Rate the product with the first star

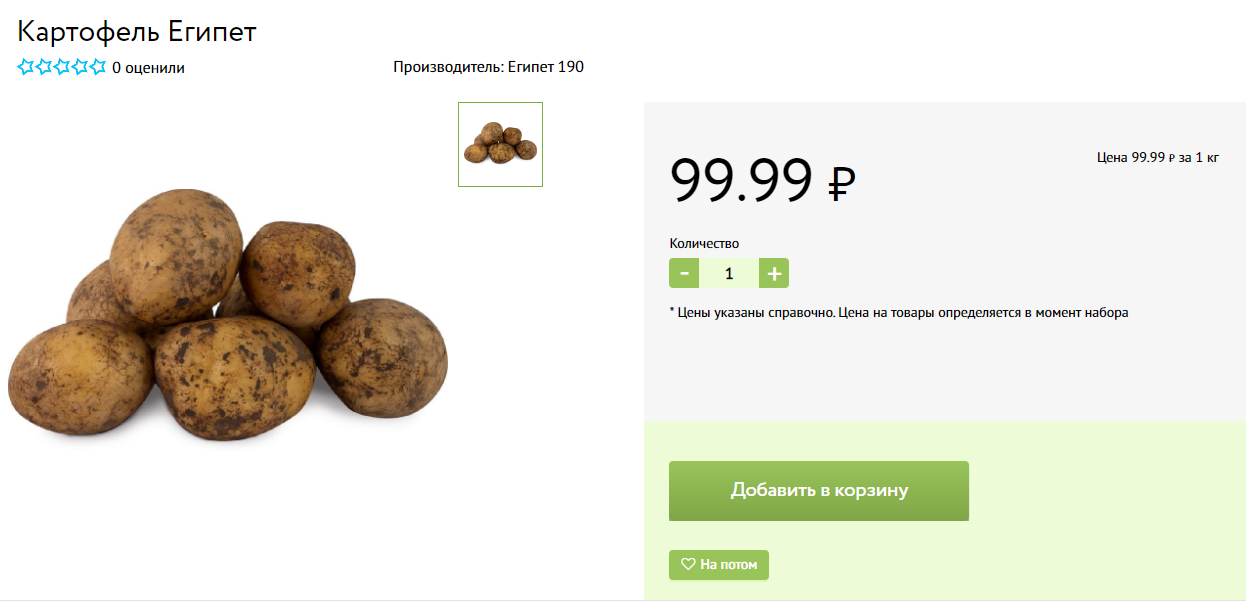[26, 67]
